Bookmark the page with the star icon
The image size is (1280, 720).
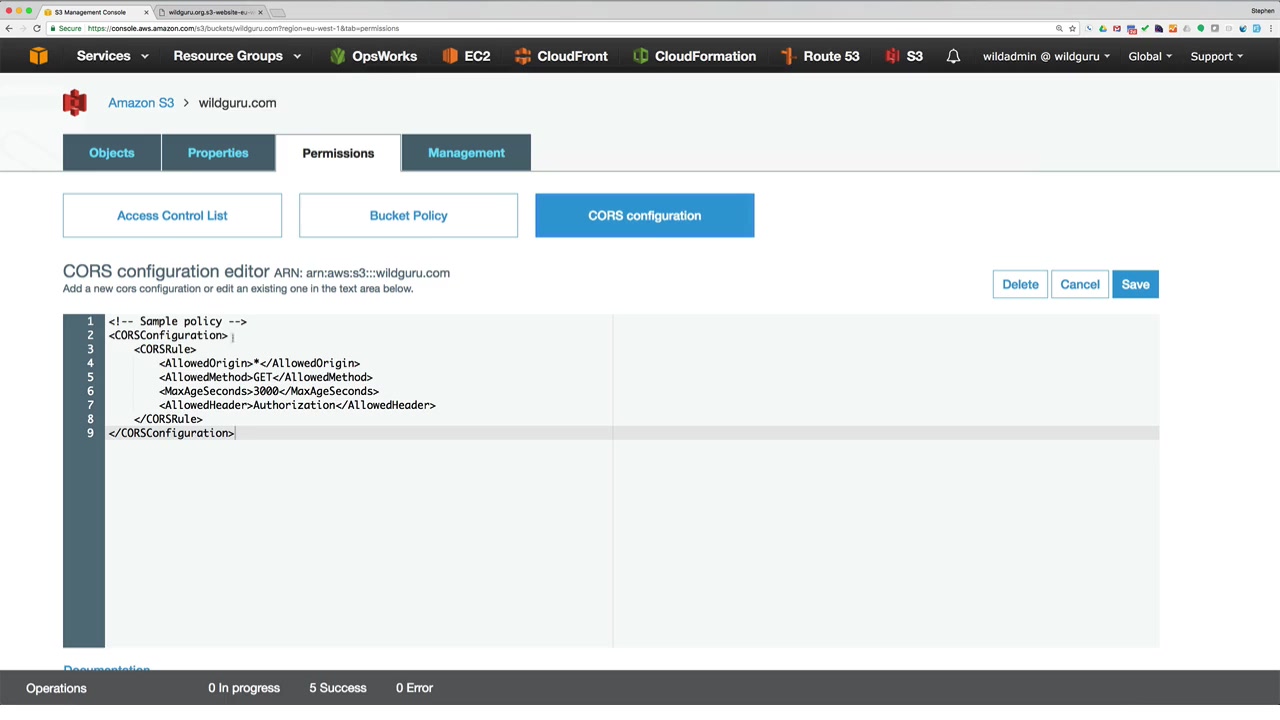coord(1072,28)
